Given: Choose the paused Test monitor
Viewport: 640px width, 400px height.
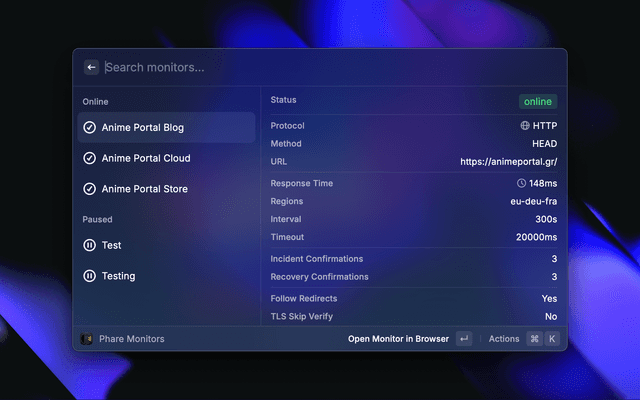Looking at the screenshot, I should (x=111, y=245).
